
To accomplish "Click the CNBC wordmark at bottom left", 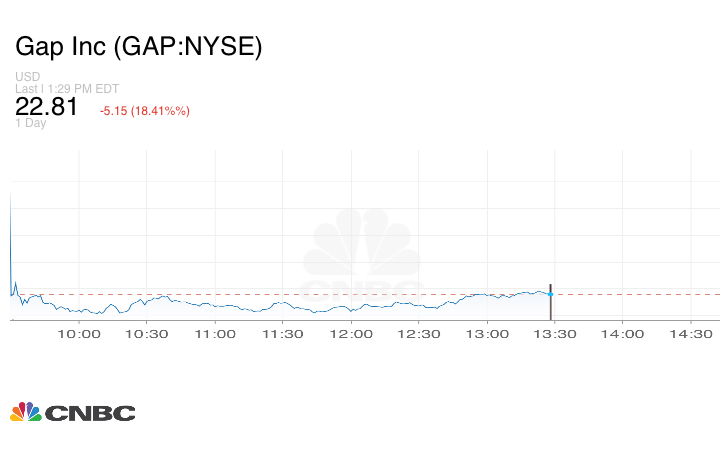I will pyautogui.click(x=90, y=413).
